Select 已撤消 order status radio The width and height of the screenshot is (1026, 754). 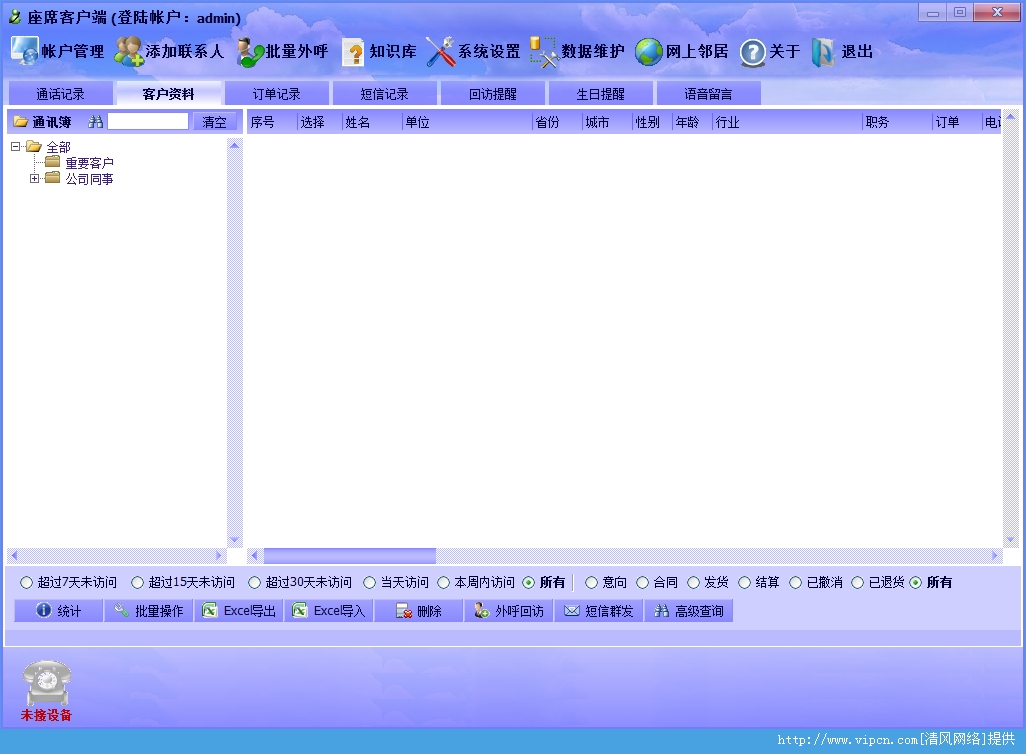[796, 583]
